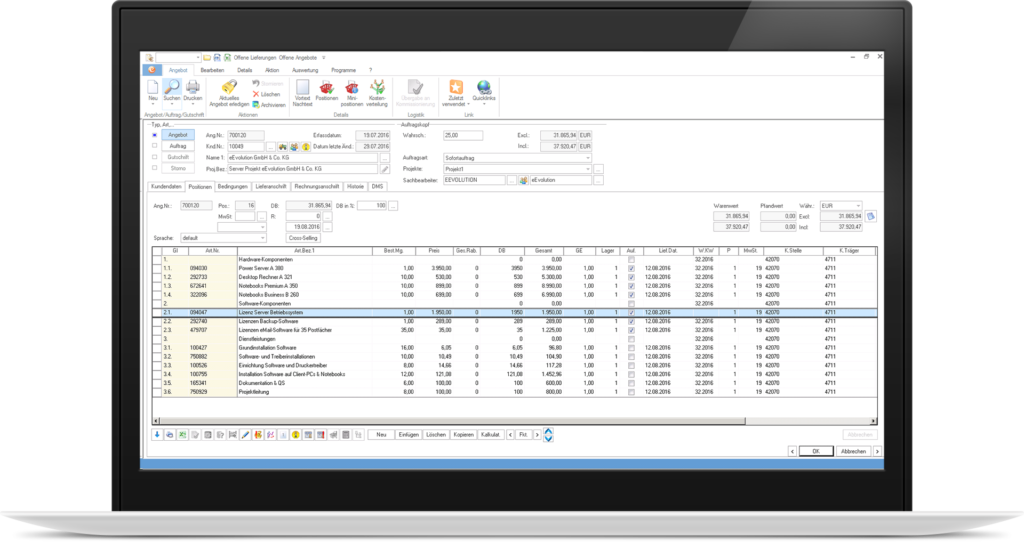
Task: Select the Auftrag type checkbox
Action: pyautogui.click(x=153, y=146)
